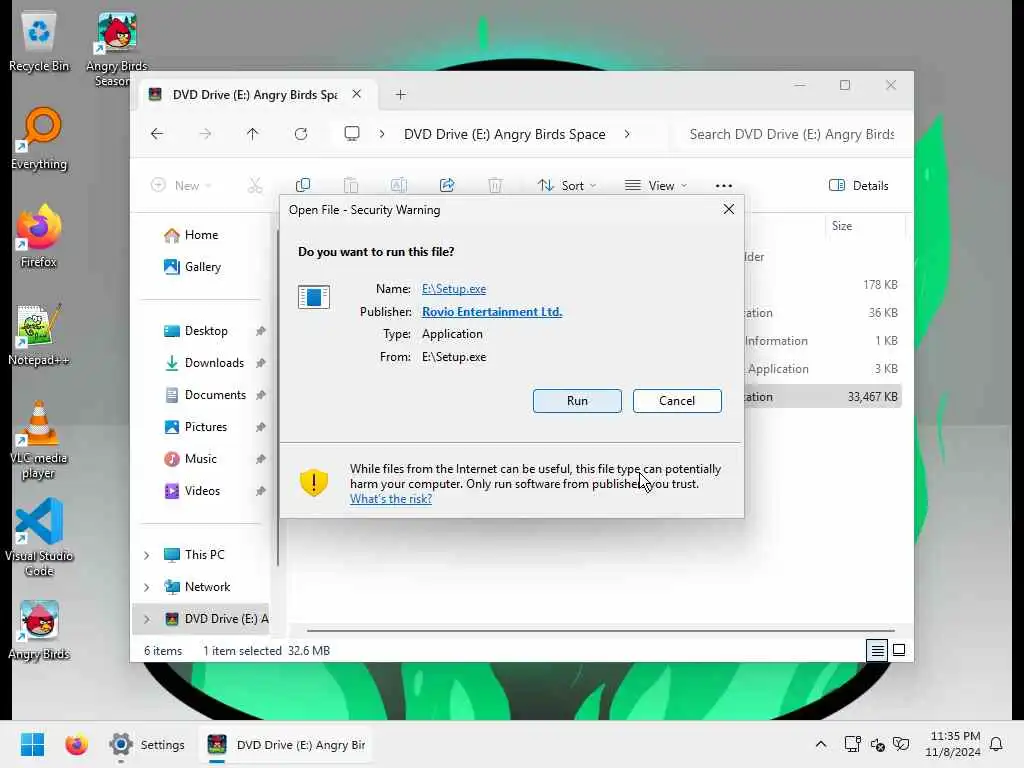The width and height of the screenshot is (1024, 768).
Task: Switch to details list view icon
Action: [x=877, y=650]
